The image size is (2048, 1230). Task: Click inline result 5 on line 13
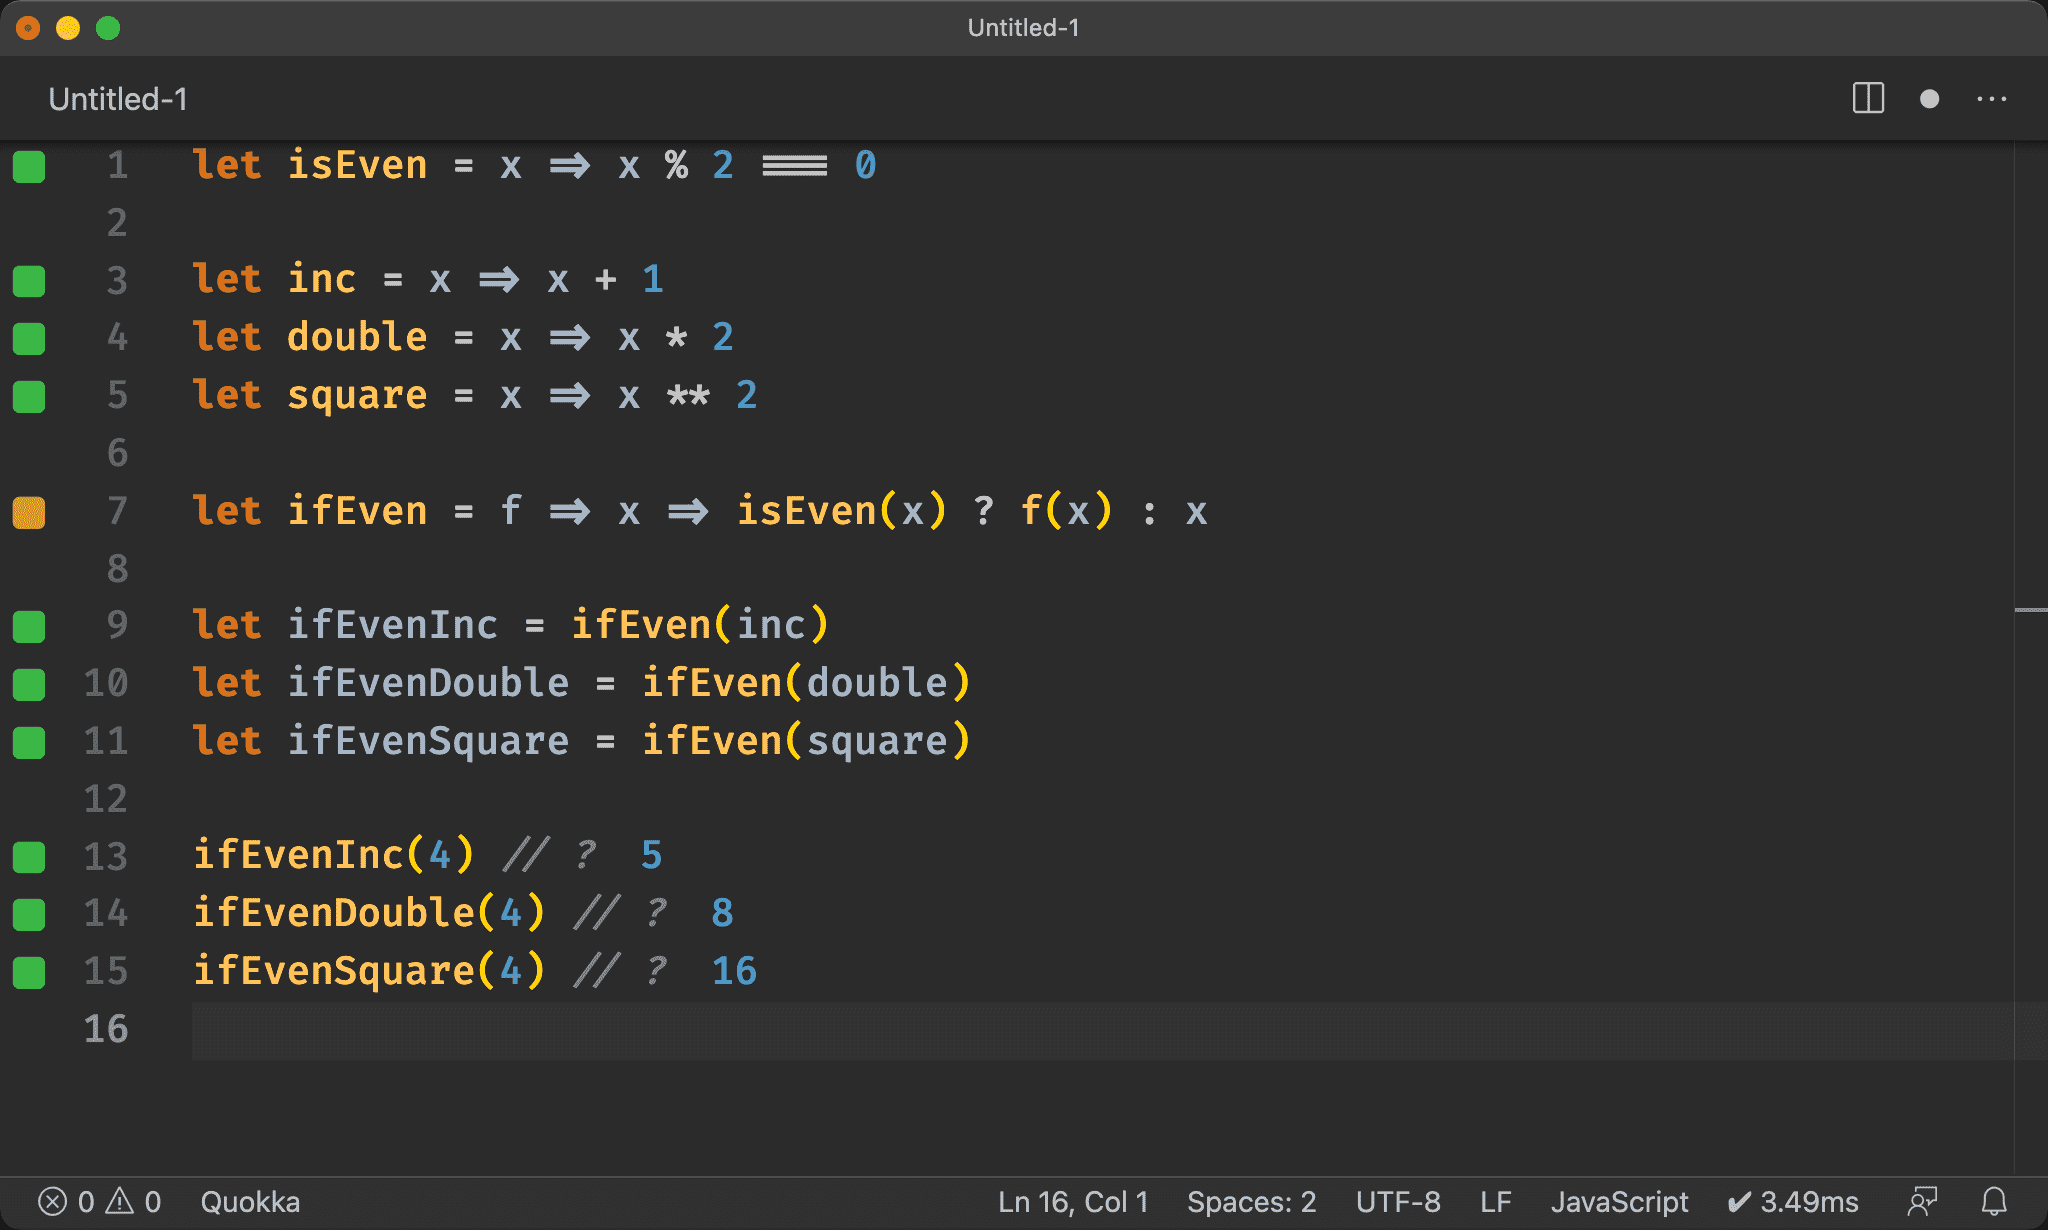tap(651, 855)
